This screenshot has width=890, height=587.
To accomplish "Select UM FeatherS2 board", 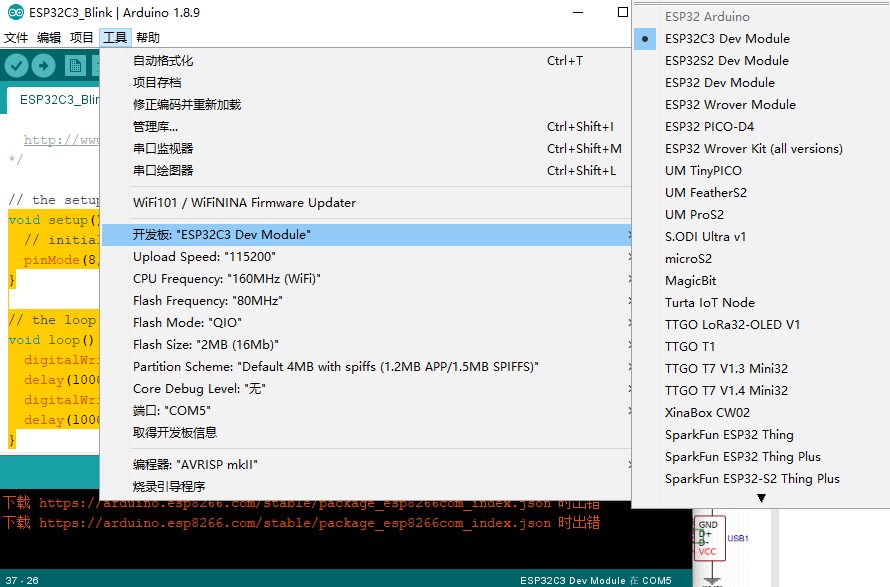I will point(761,193).
